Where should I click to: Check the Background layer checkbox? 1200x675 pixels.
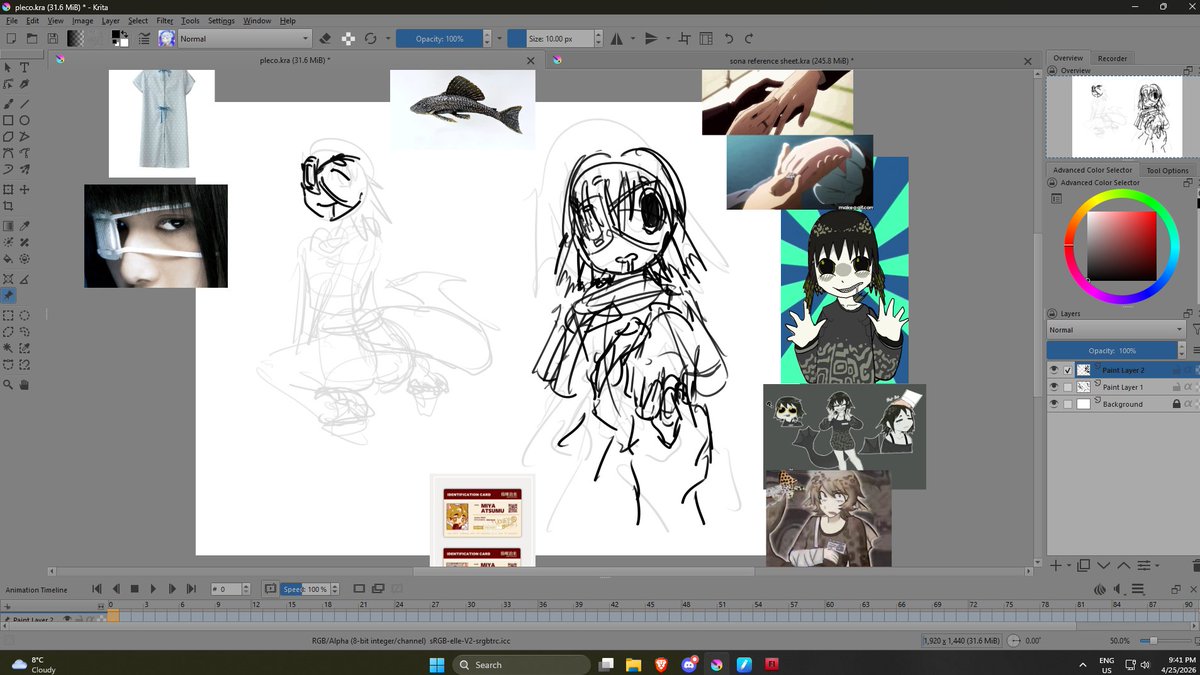1068,404
